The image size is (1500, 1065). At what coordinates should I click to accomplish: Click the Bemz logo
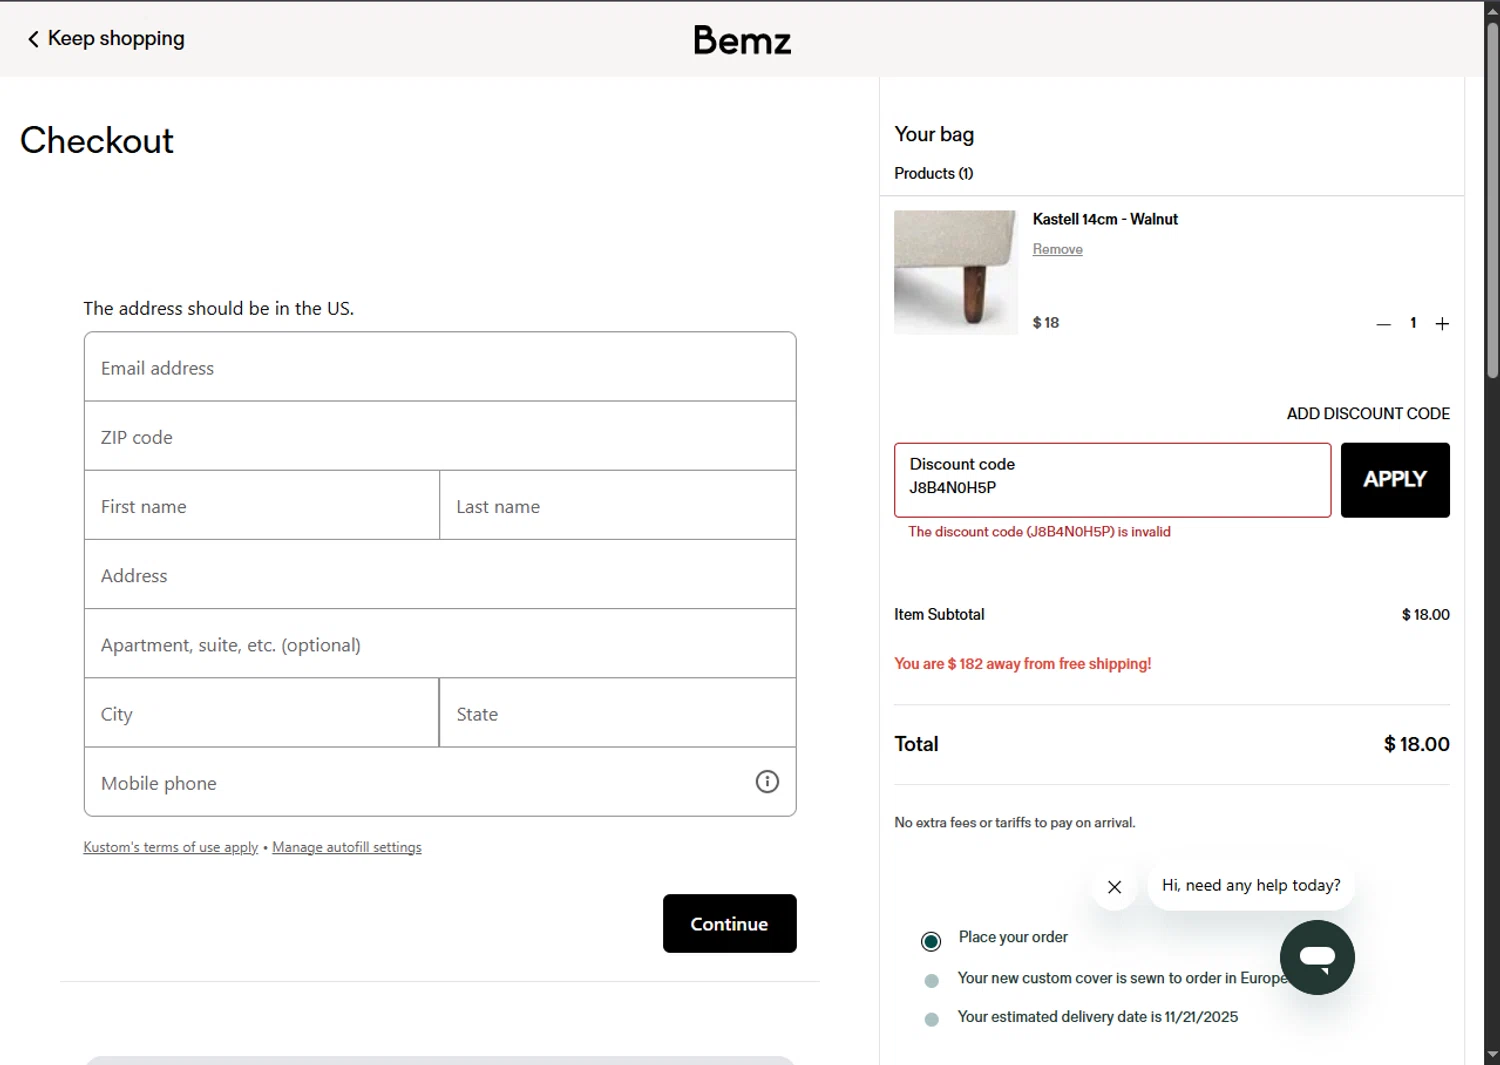(x=742, y=40)
